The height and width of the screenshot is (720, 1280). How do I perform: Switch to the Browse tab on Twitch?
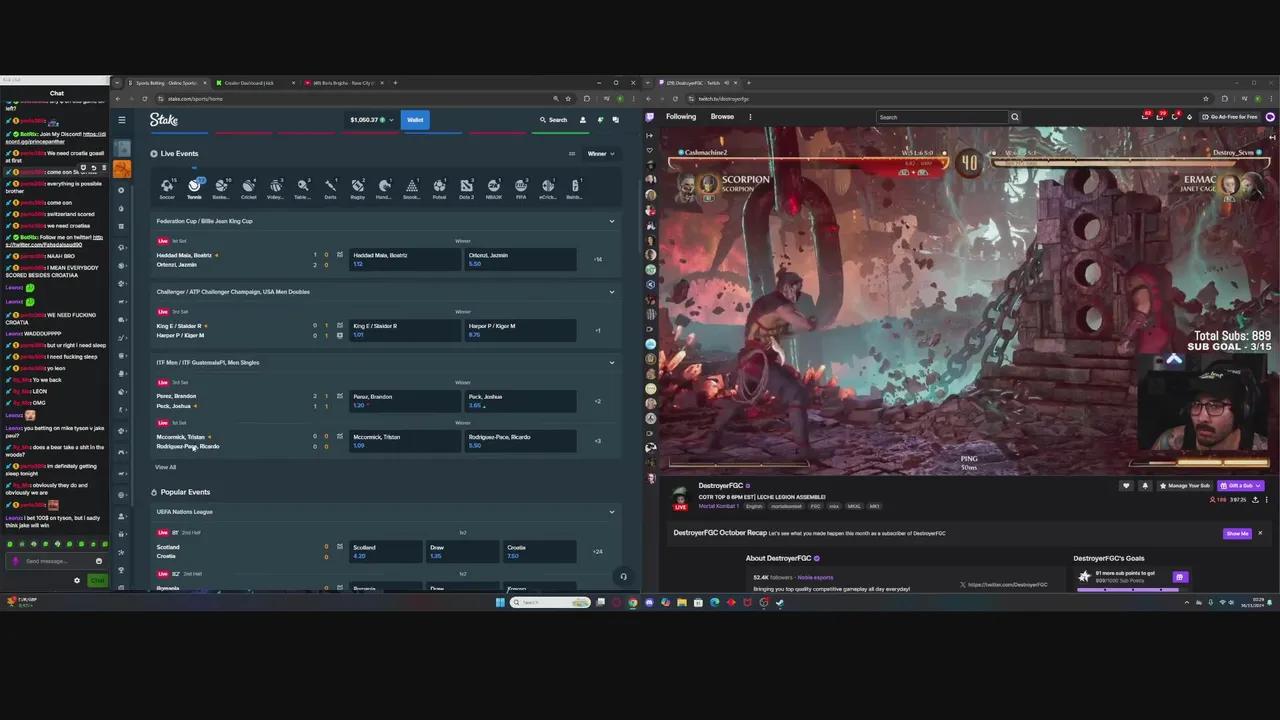pos(722,117)
